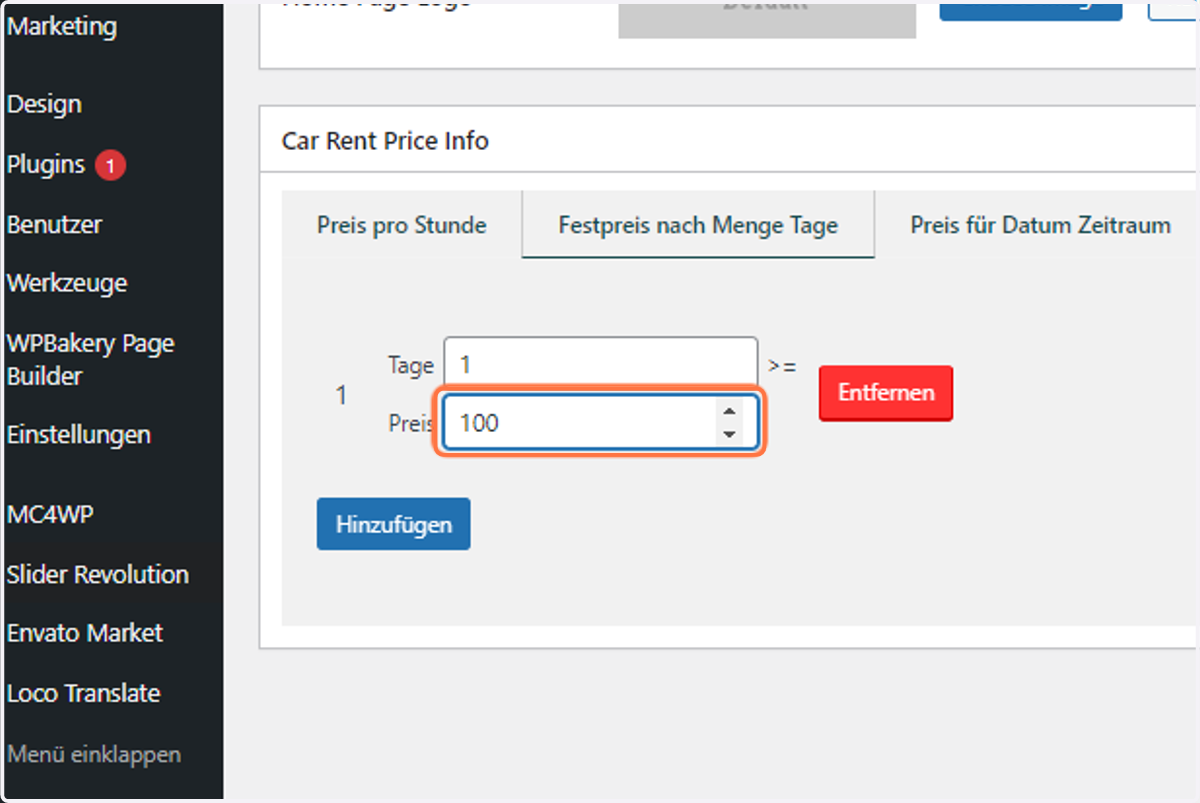Click the Preis input field with 100
The width and height of the screenshot is (1200, 803).
pos(601,423)
